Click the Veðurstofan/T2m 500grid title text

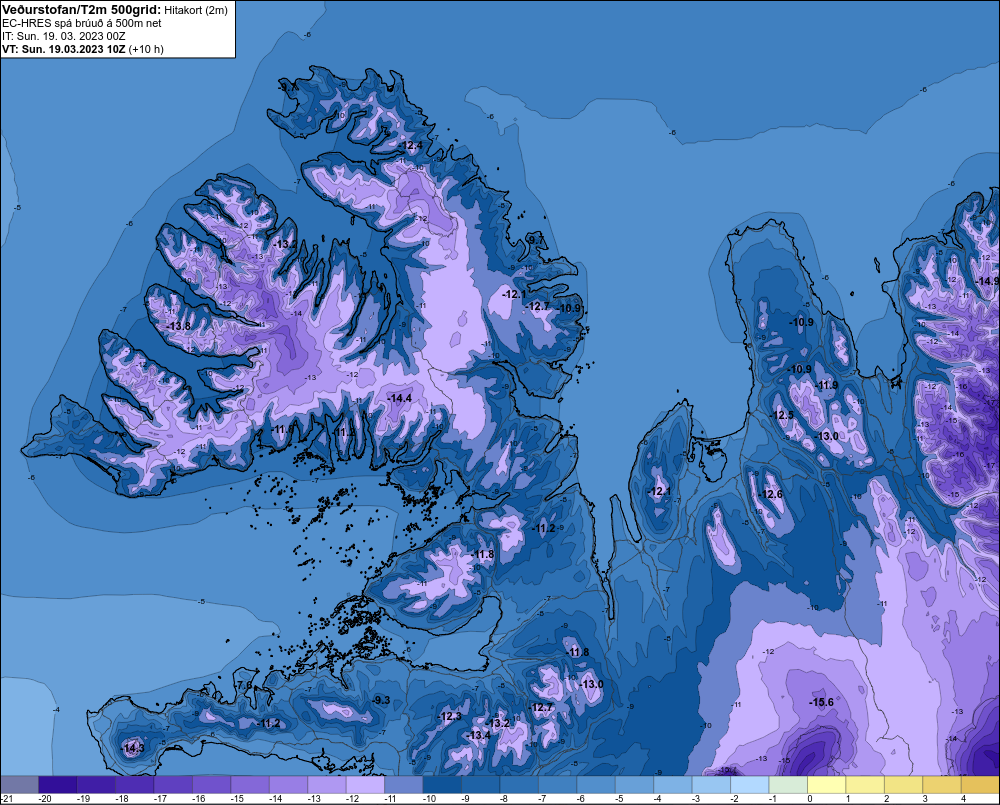82,10
